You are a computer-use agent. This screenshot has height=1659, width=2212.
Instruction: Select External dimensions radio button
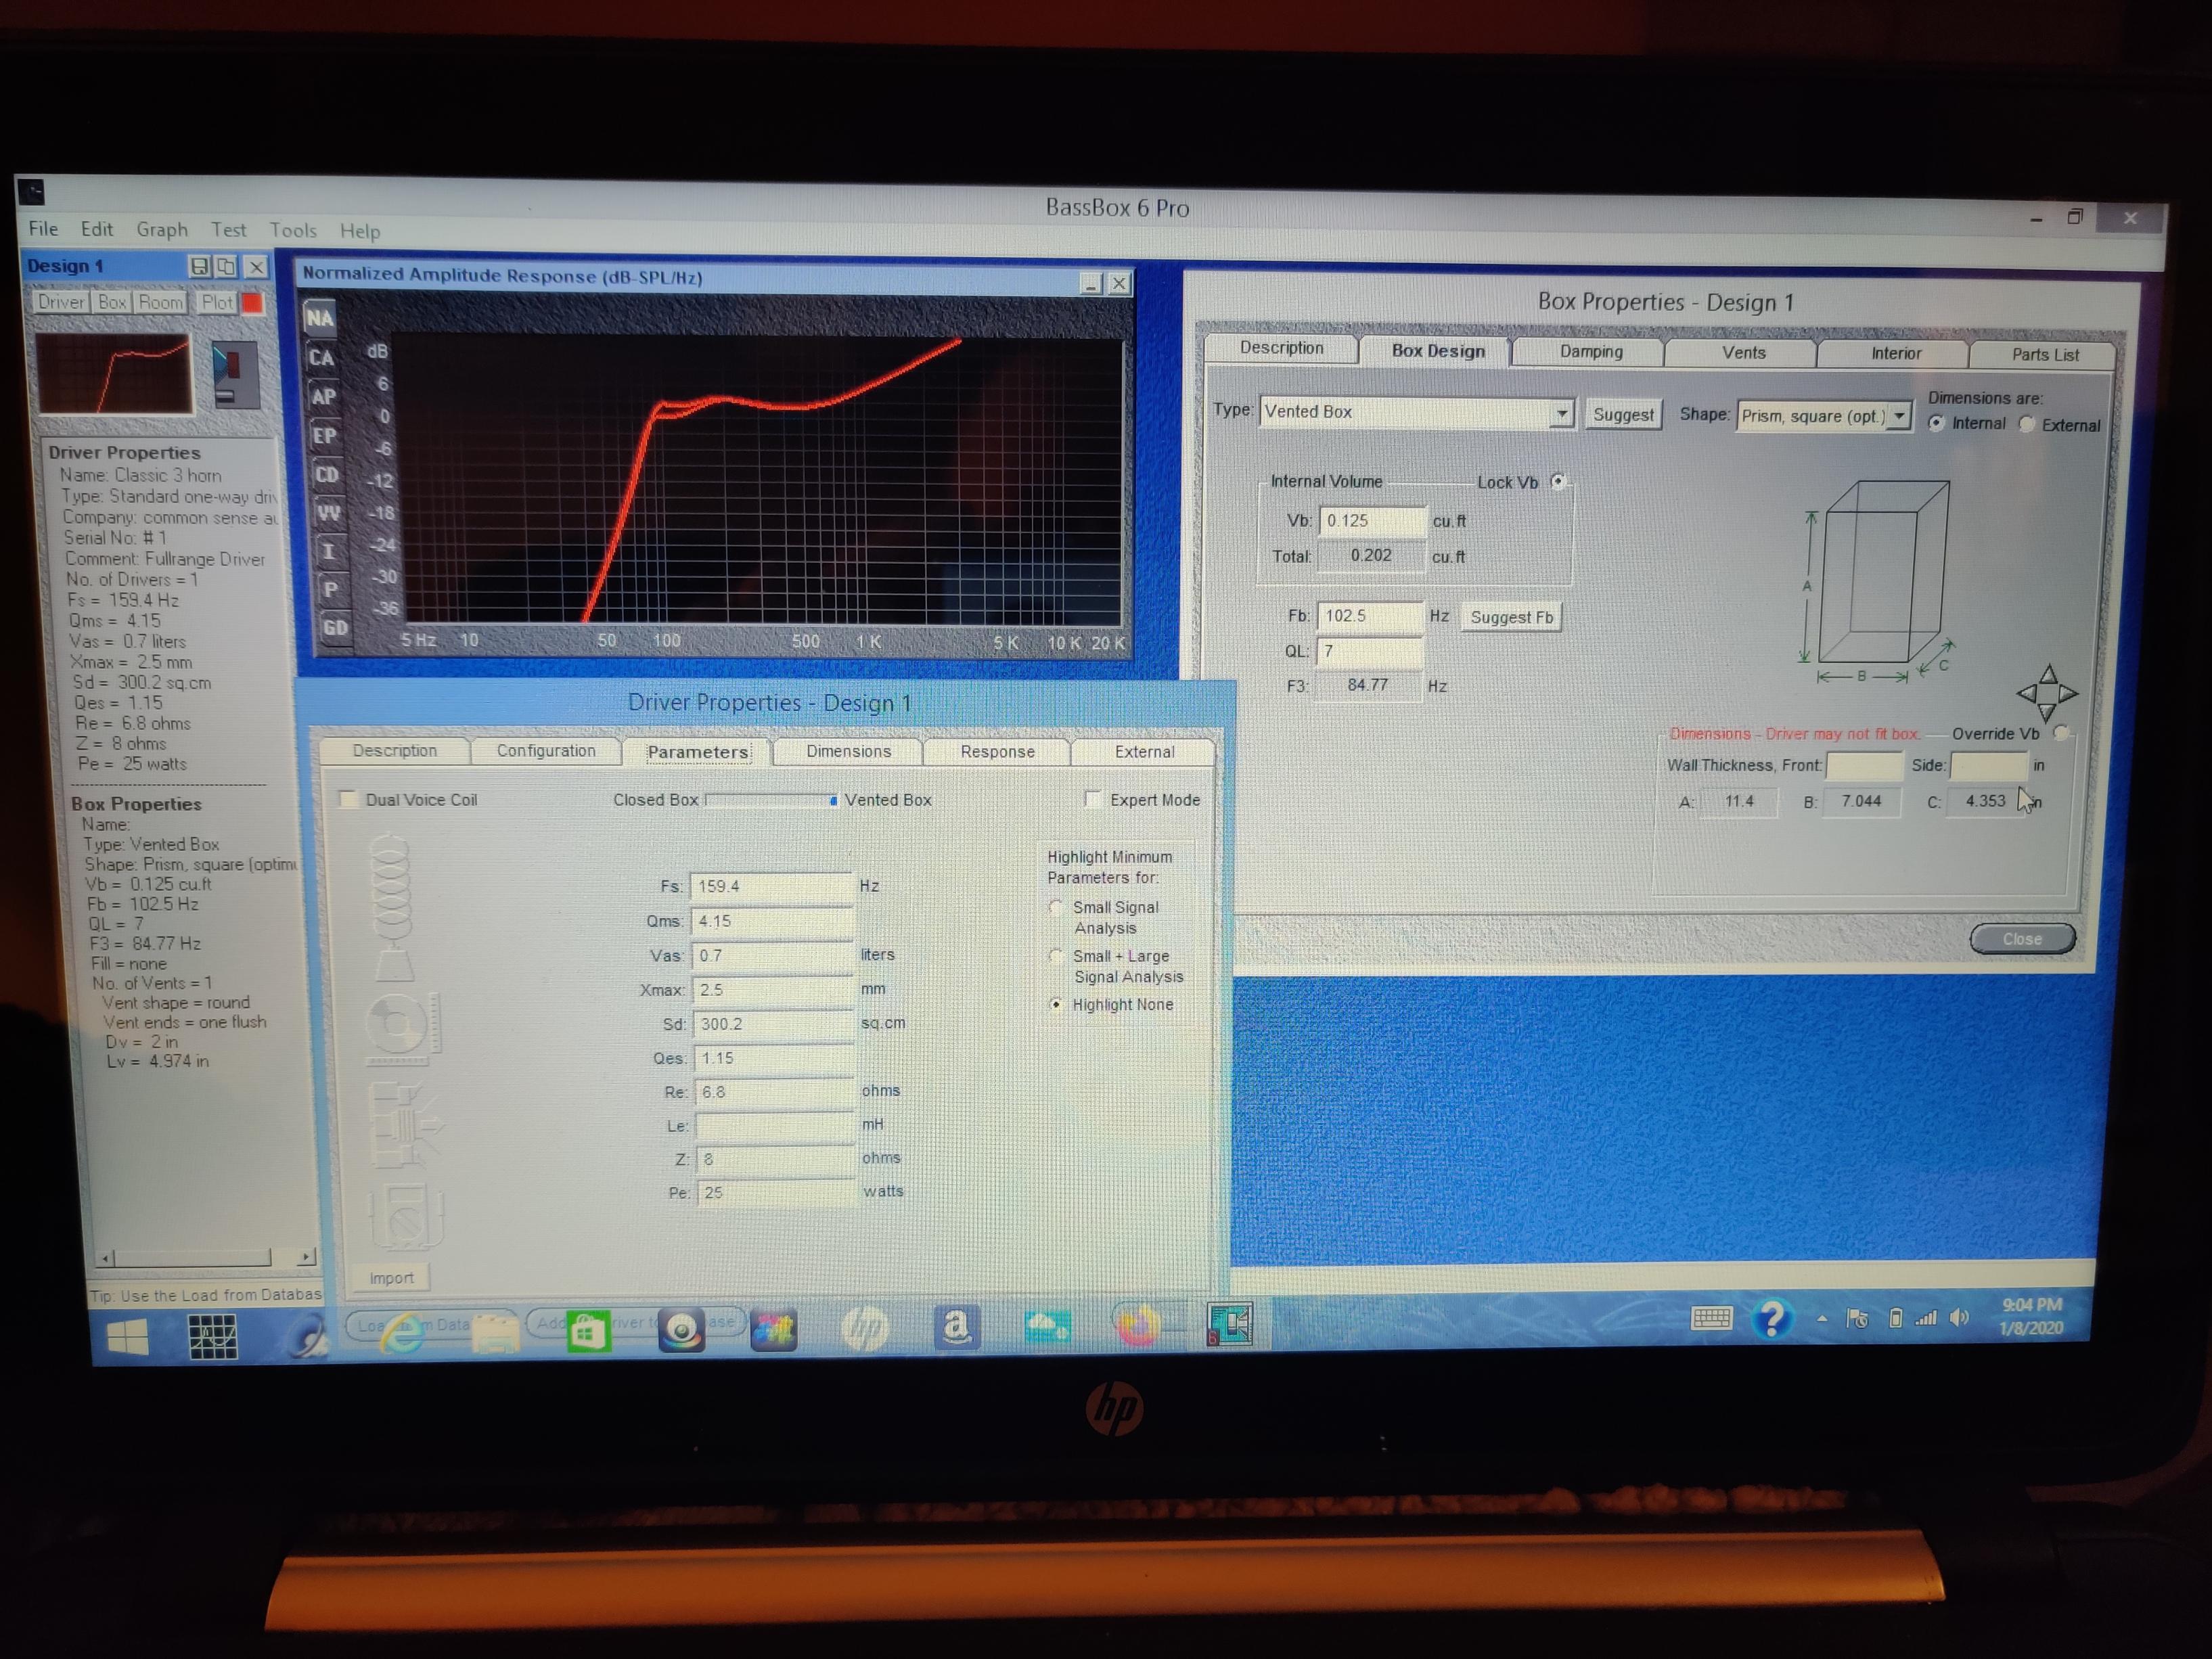click(x=2028, y=424)
